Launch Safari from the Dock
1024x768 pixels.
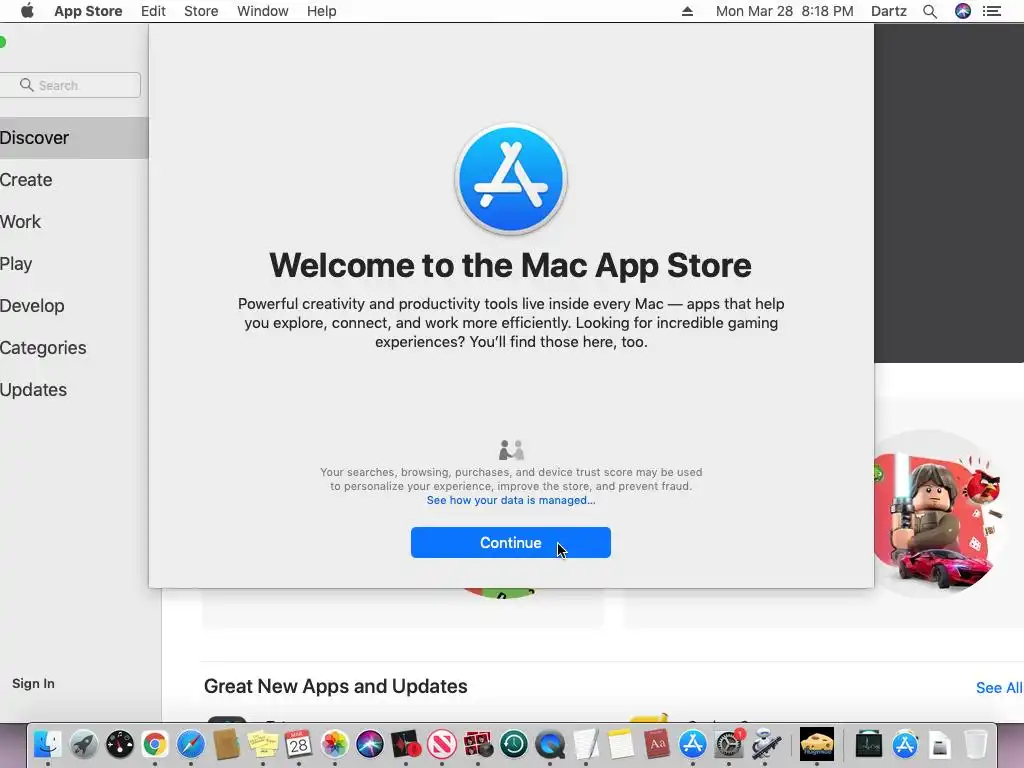191,744
